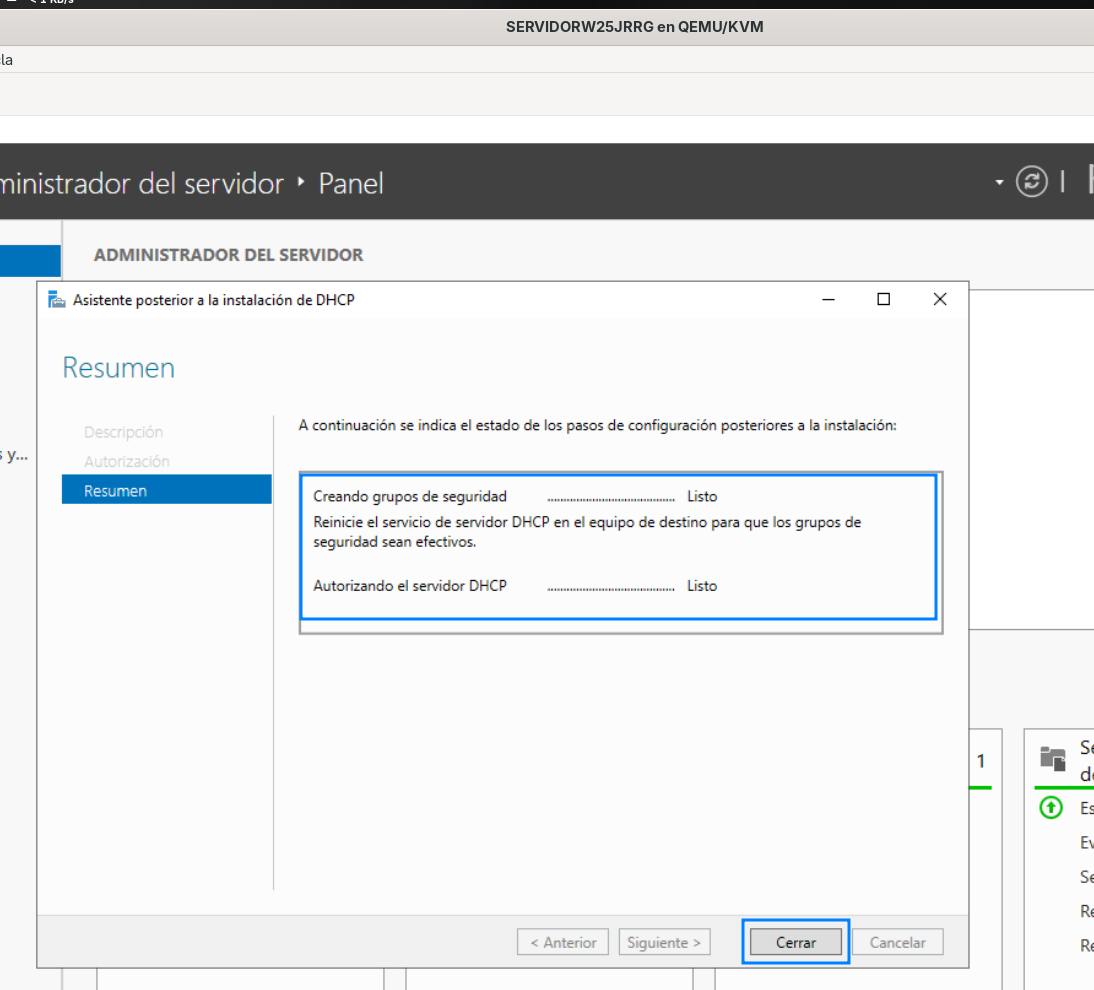Click the SERVIDORW25JRRG en QEMU/KVM title bar
This screenshot has height=990, width=1094.
pyautogui.click(x=634, y=27)
